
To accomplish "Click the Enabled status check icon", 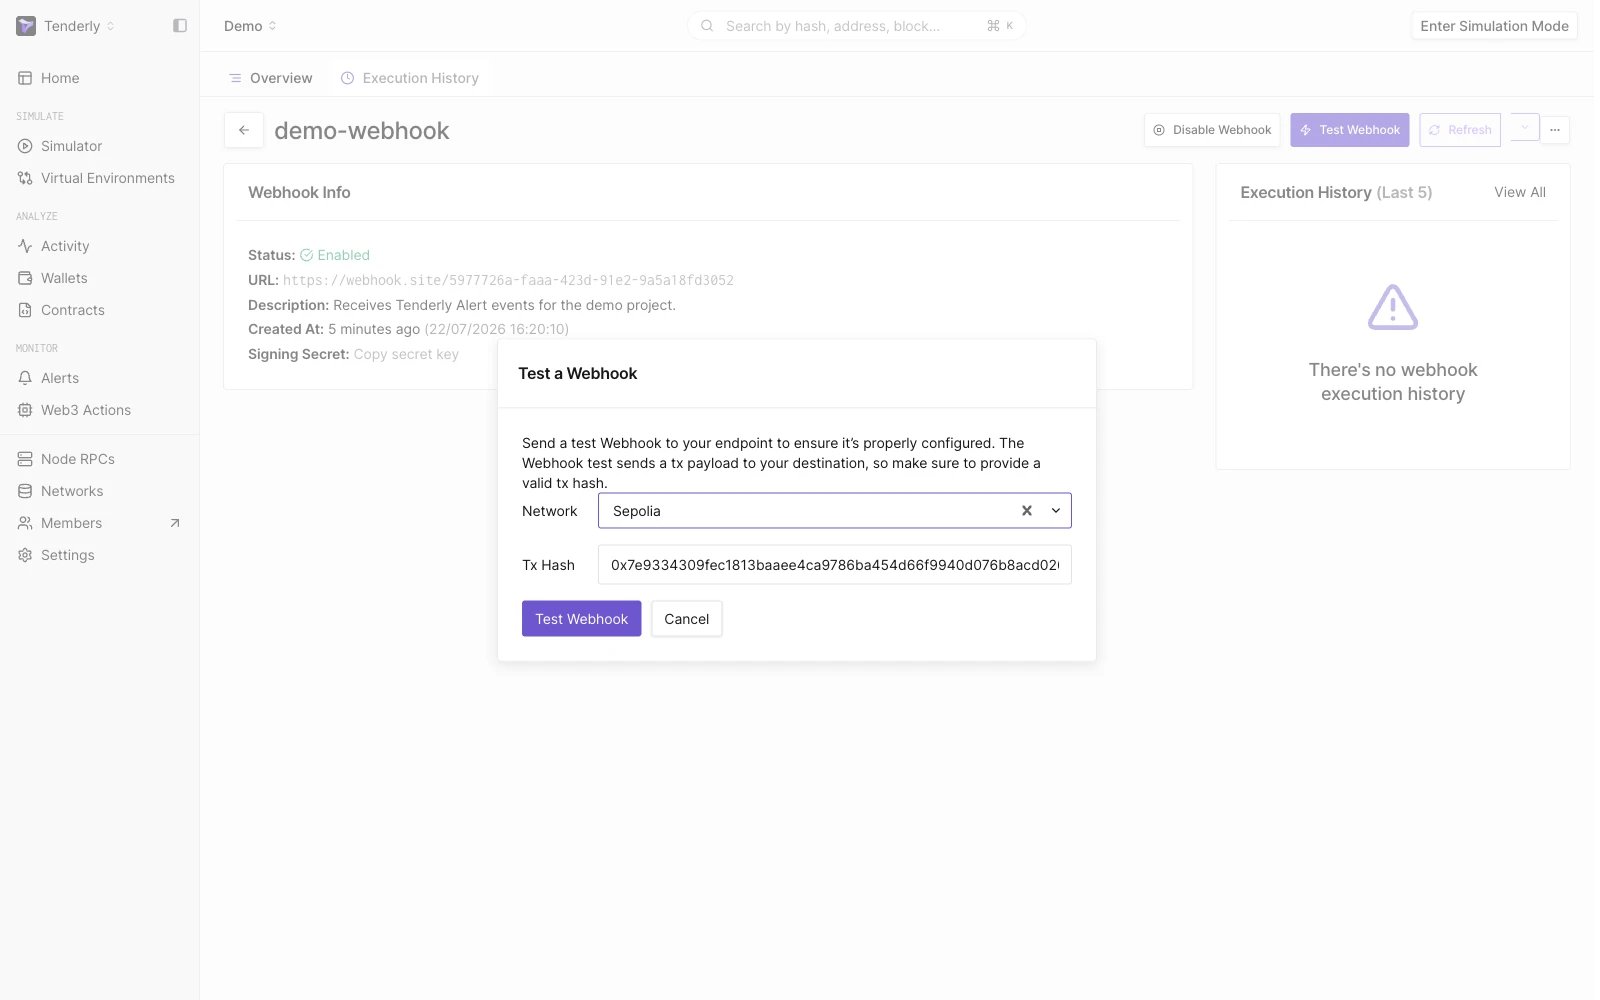I will 307,255.
